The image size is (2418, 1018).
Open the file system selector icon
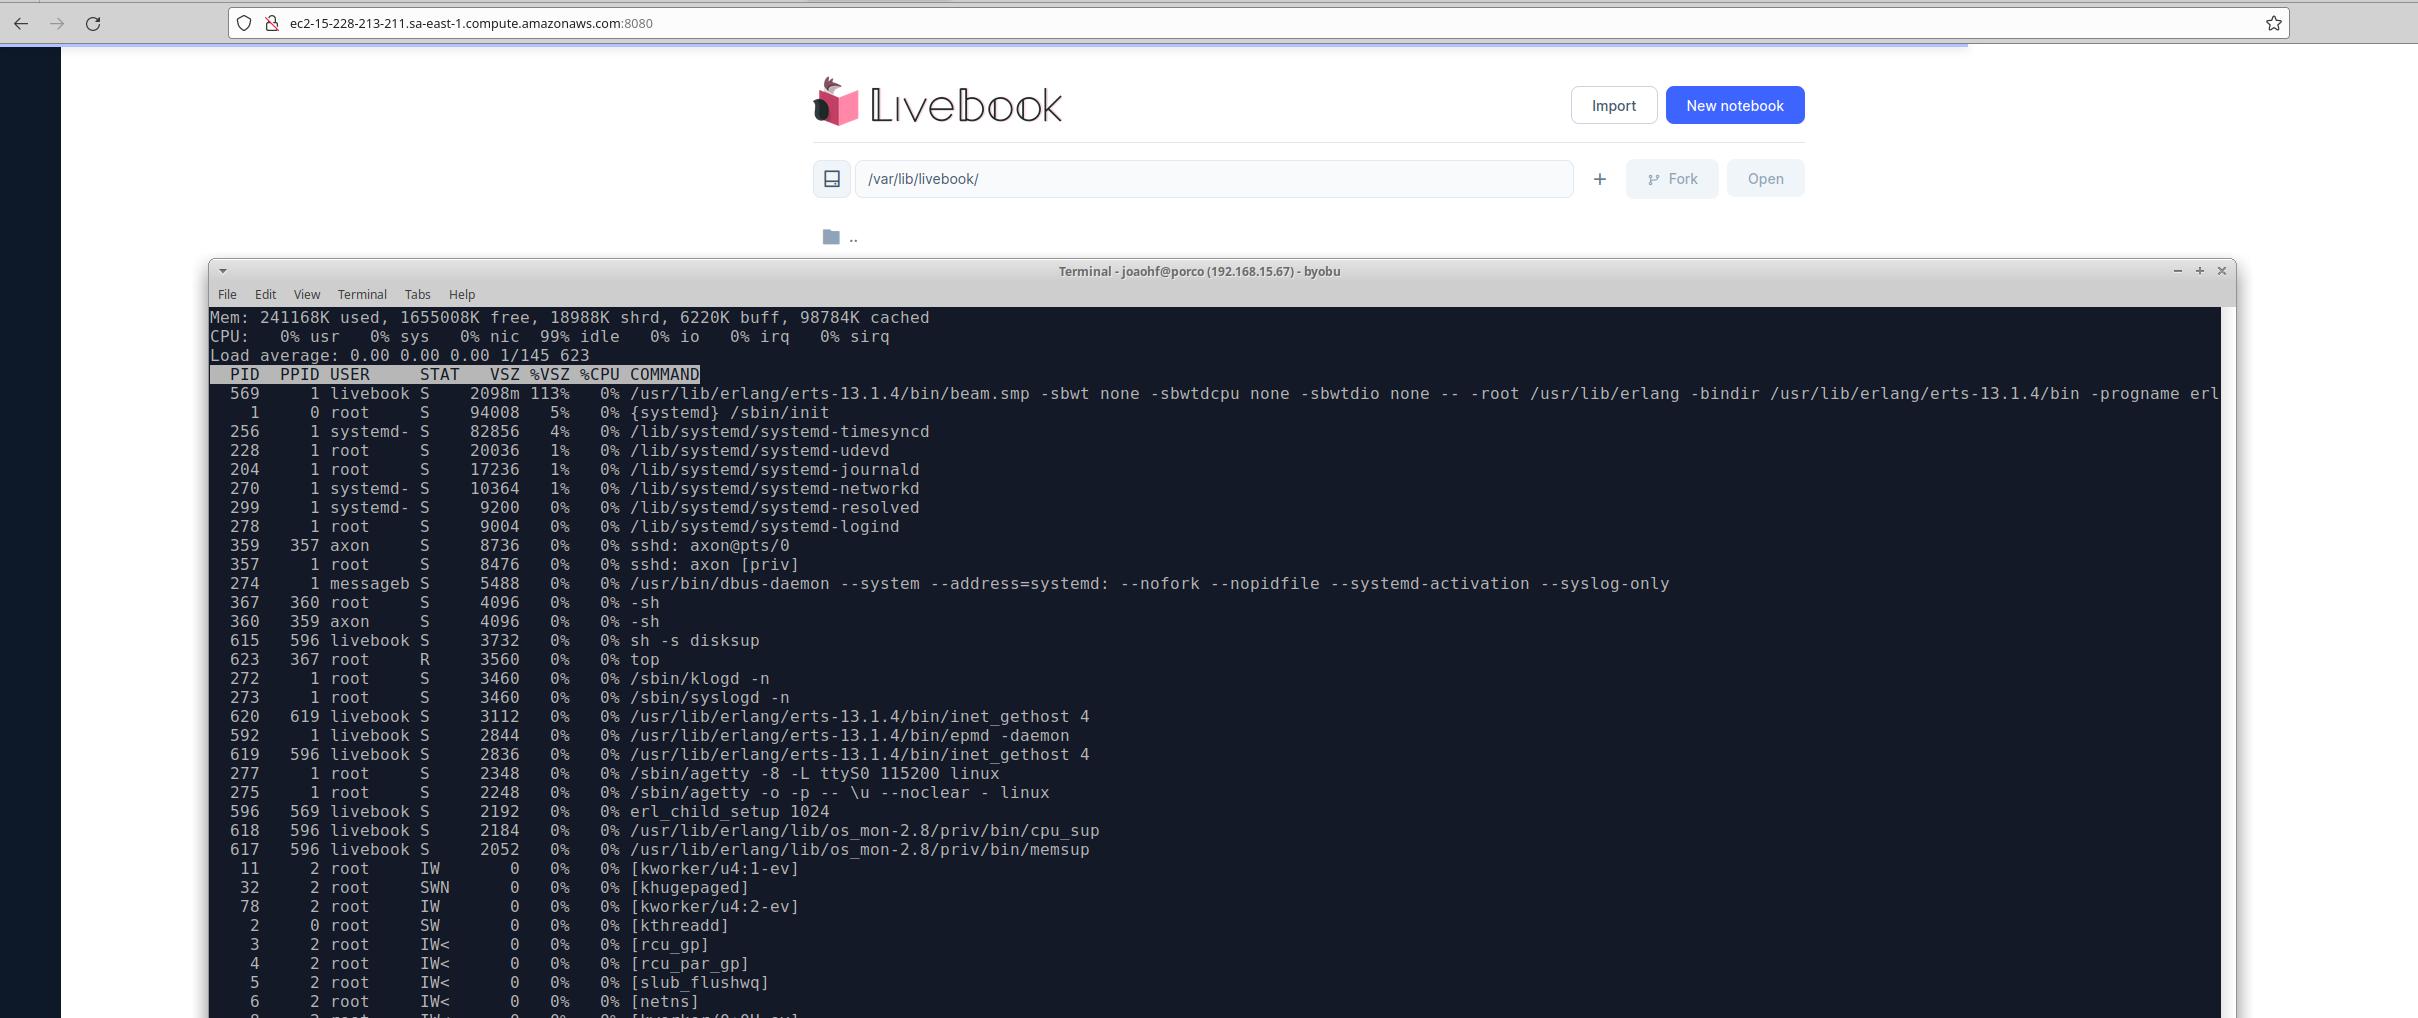tap(831, 179)
